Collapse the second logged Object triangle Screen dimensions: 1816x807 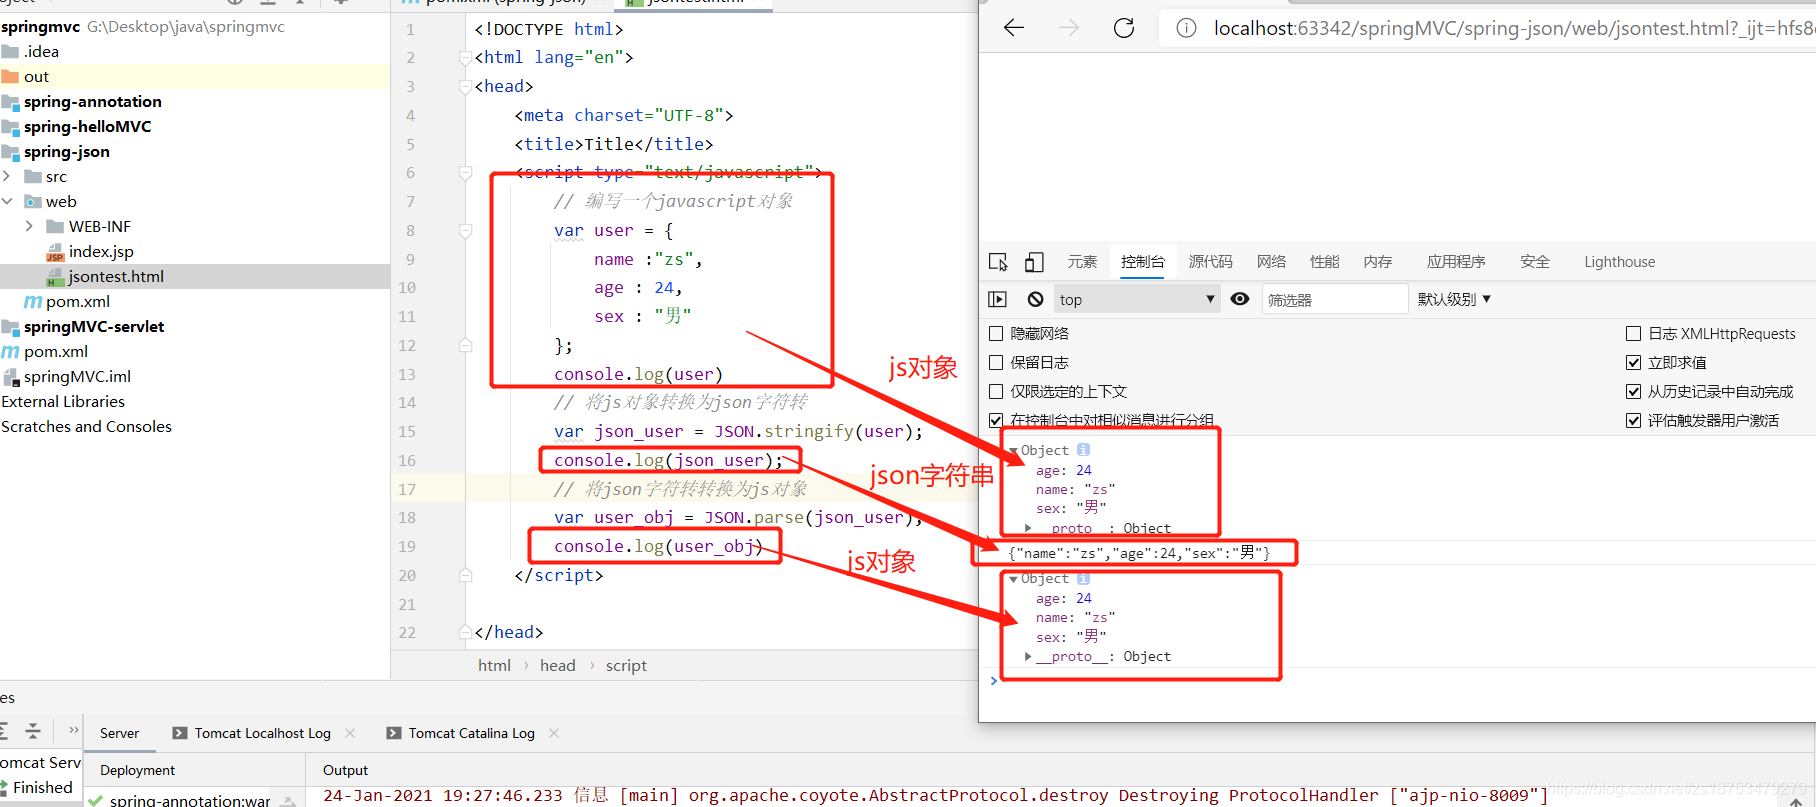[x=1014, y=579]
